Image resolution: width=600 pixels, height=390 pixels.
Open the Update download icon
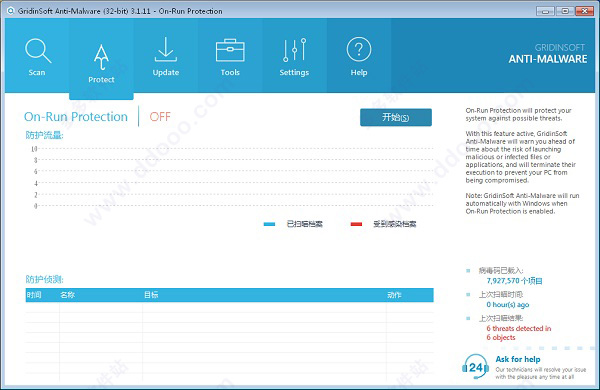tap(166, 49)
